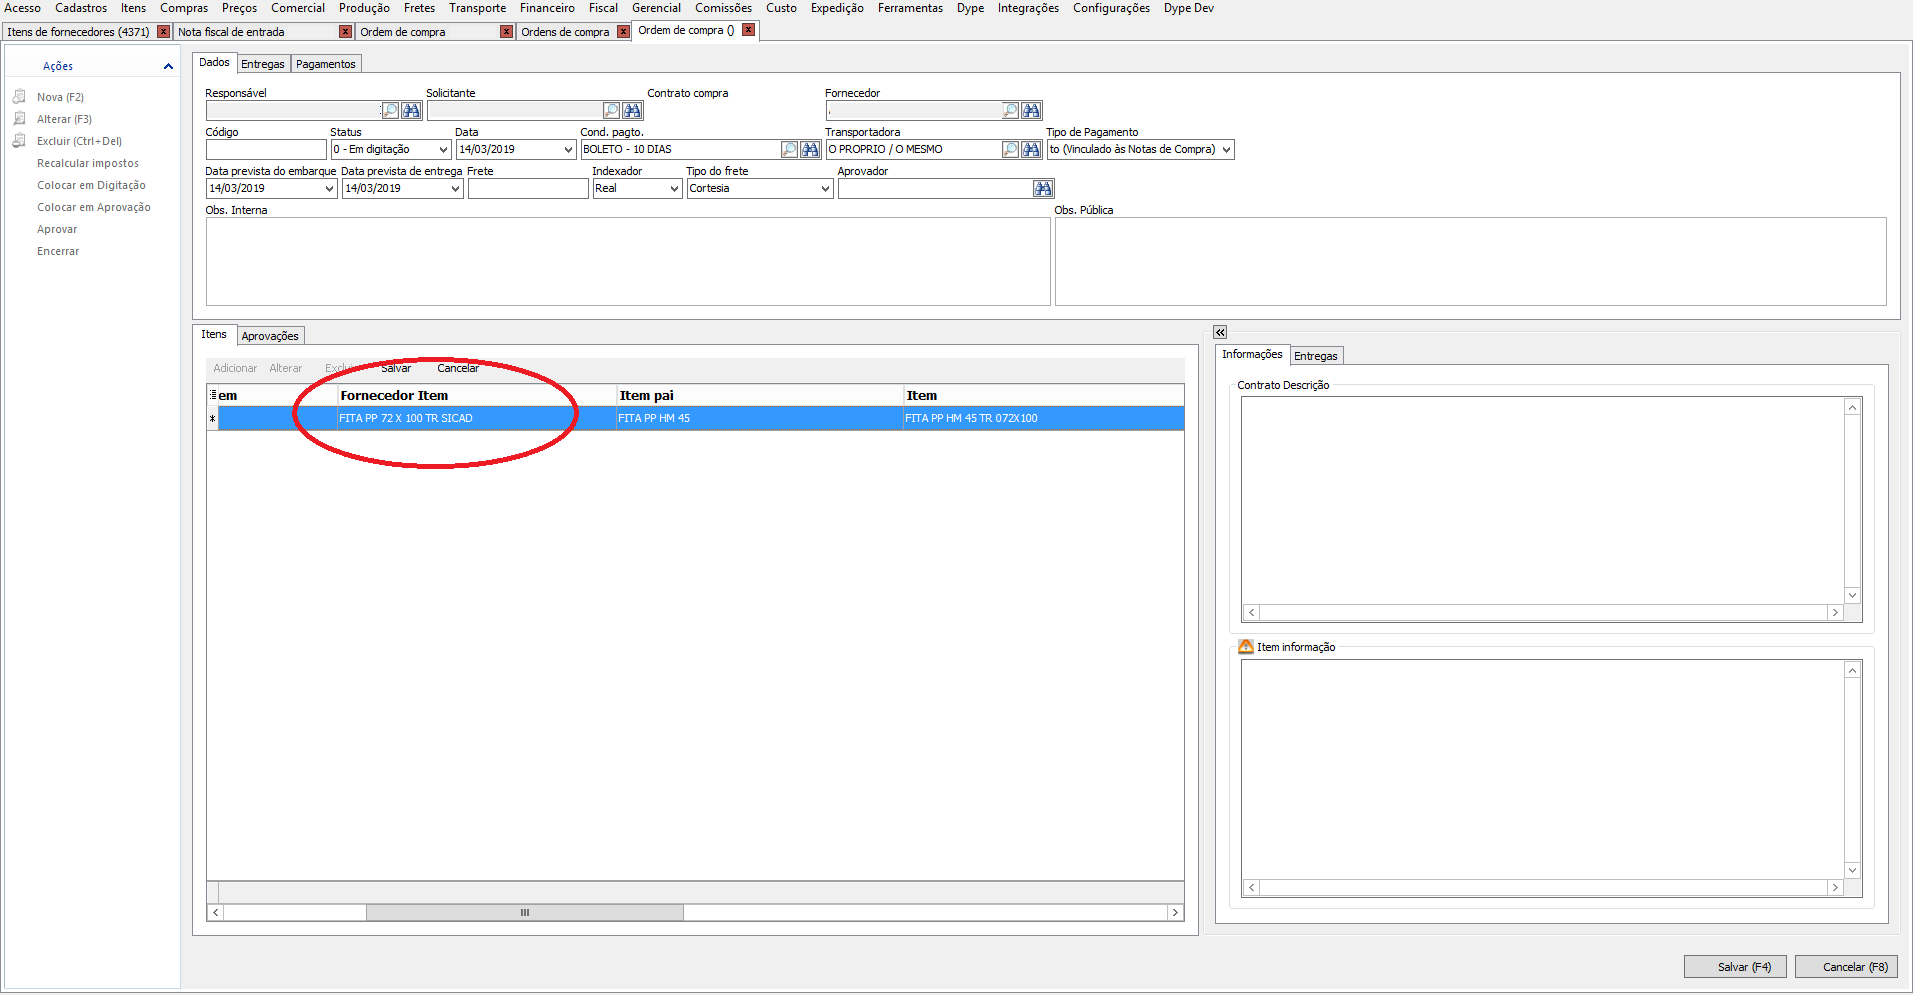Screen dimensions: 1913x995
Task: Click the Transportadora binoculars lookup icon
Action: [1031, 149]
